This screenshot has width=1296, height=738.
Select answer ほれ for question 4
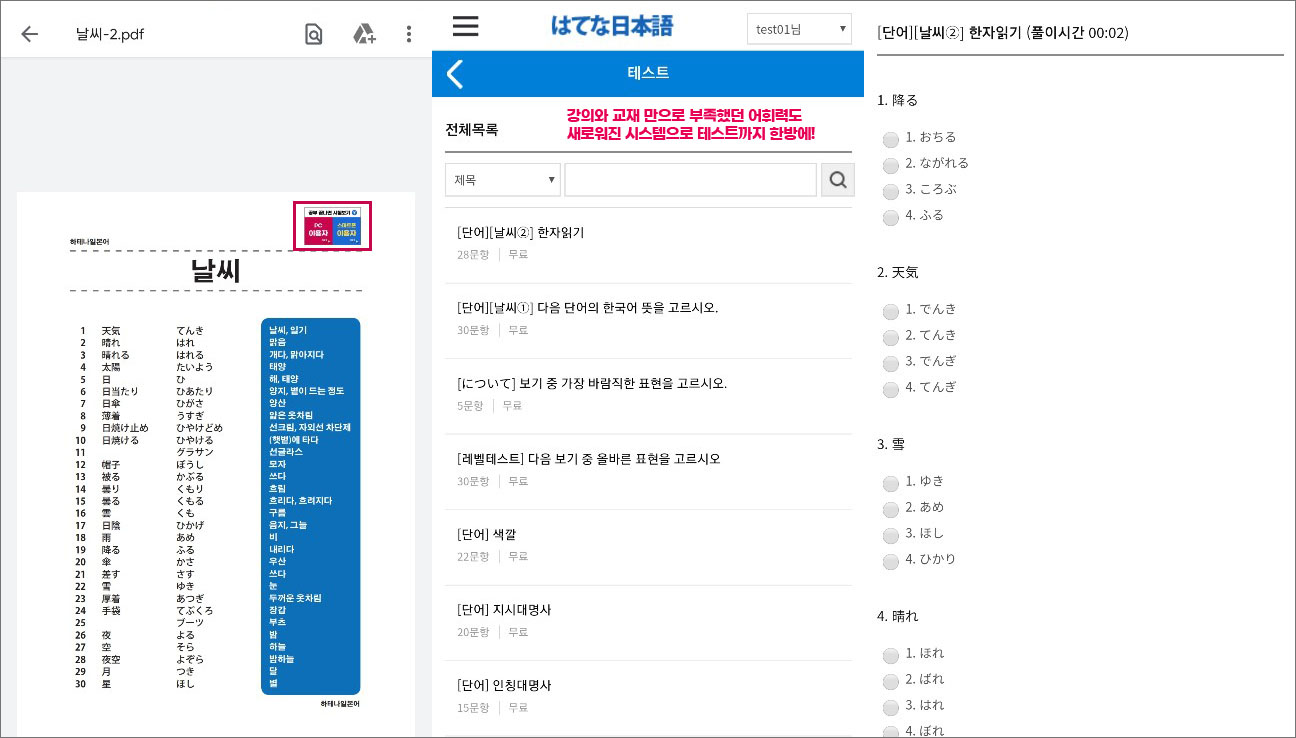pos(891,656)
